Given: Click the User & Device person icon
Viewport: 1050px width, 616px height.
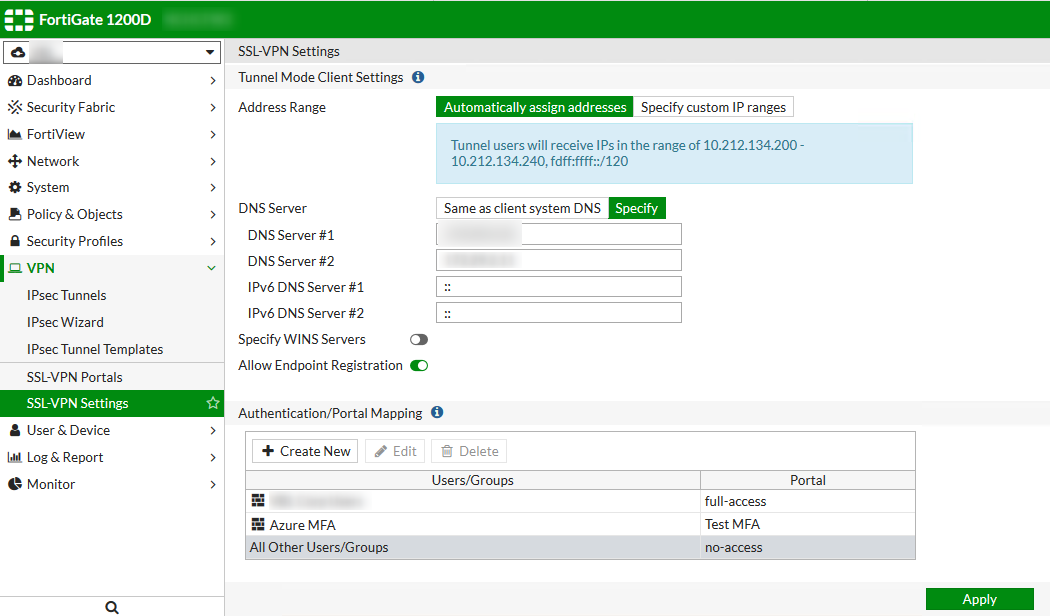Looking at the screenshot, I should pyautogui.click(x=15, y=431).
